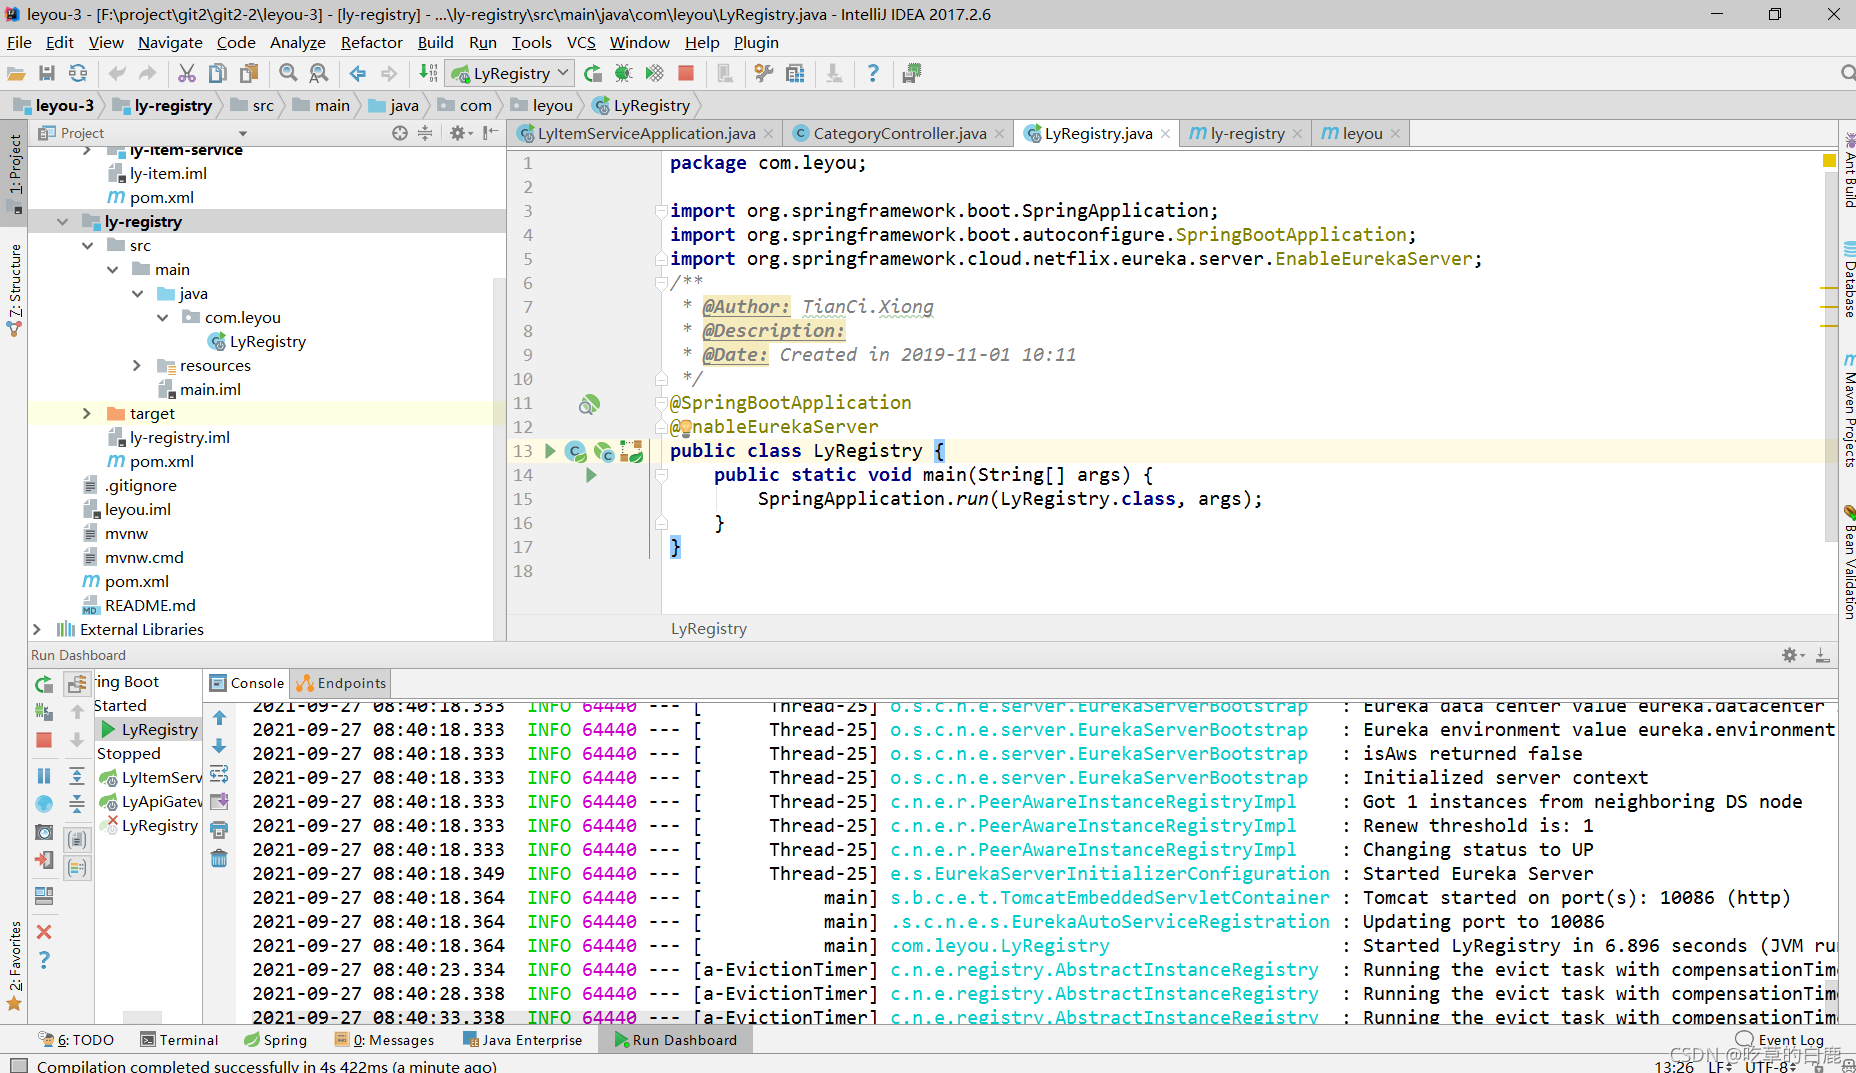Toggle the show-configurations filter button
The width and height of the screenshot is (1856, 1073).
pyautogui.click(x=77, y=840)
